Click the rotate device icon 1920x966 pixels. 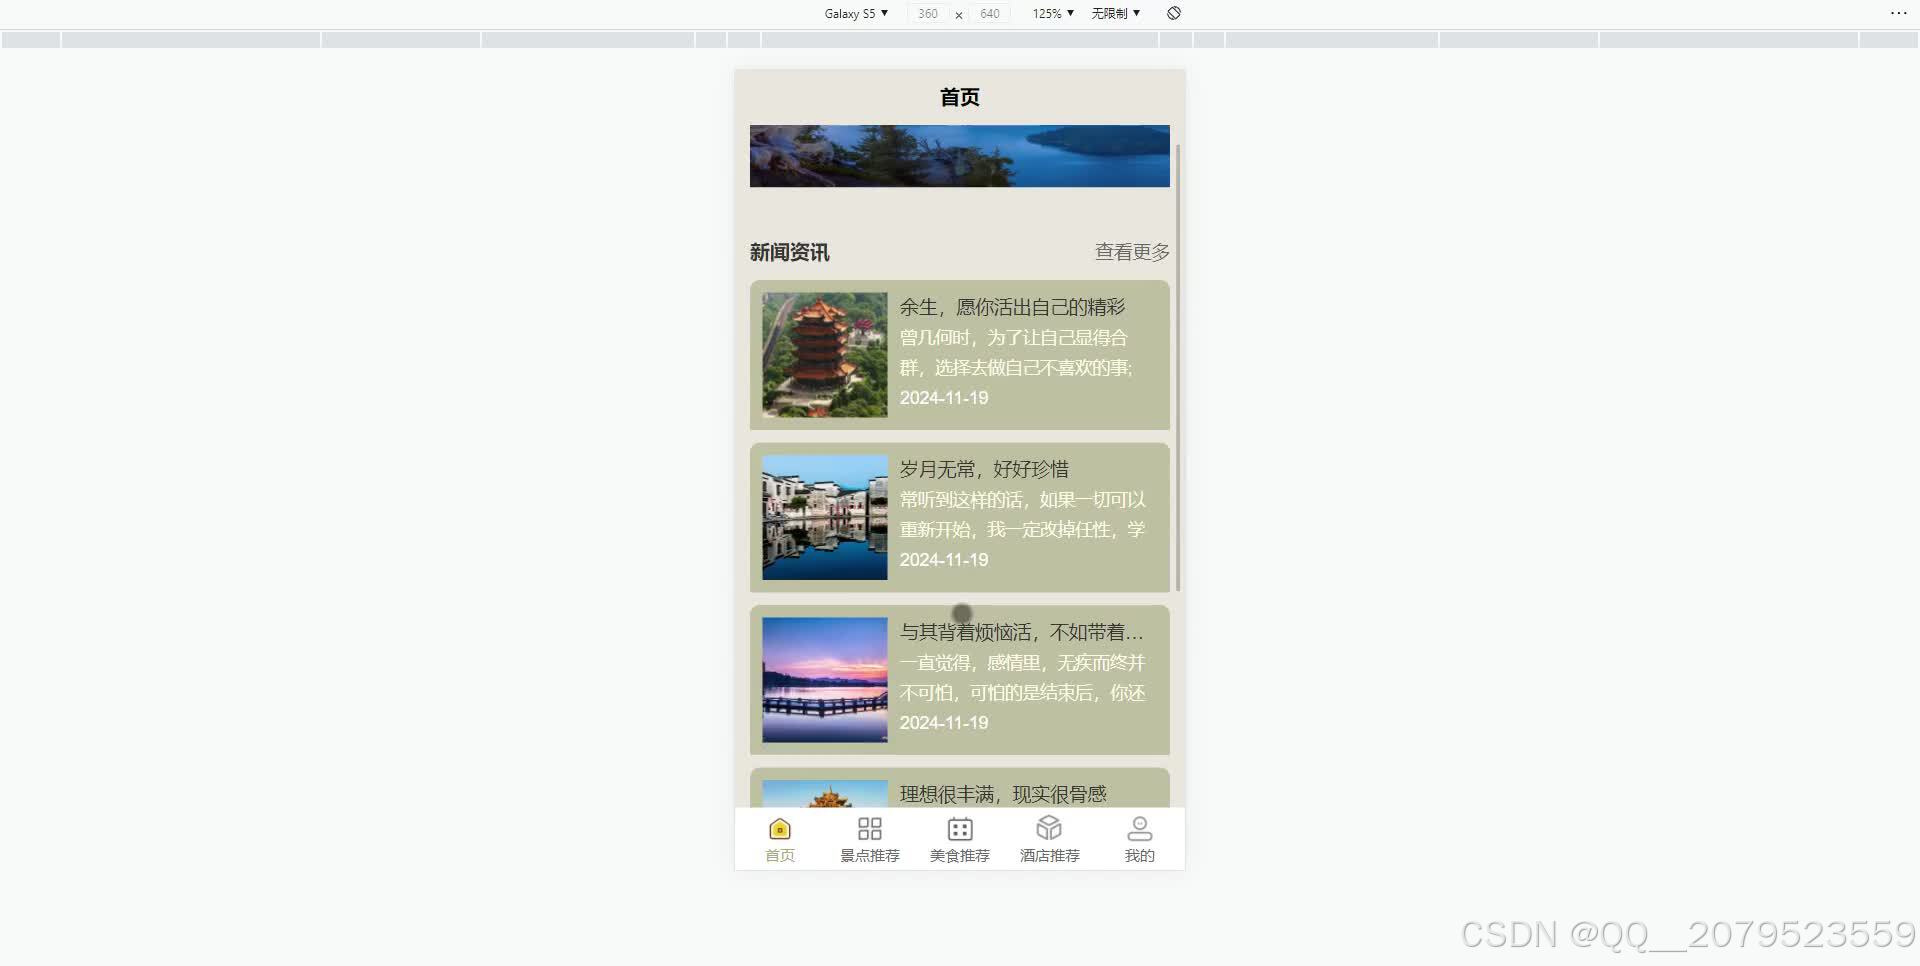(x=1174, y=13)
